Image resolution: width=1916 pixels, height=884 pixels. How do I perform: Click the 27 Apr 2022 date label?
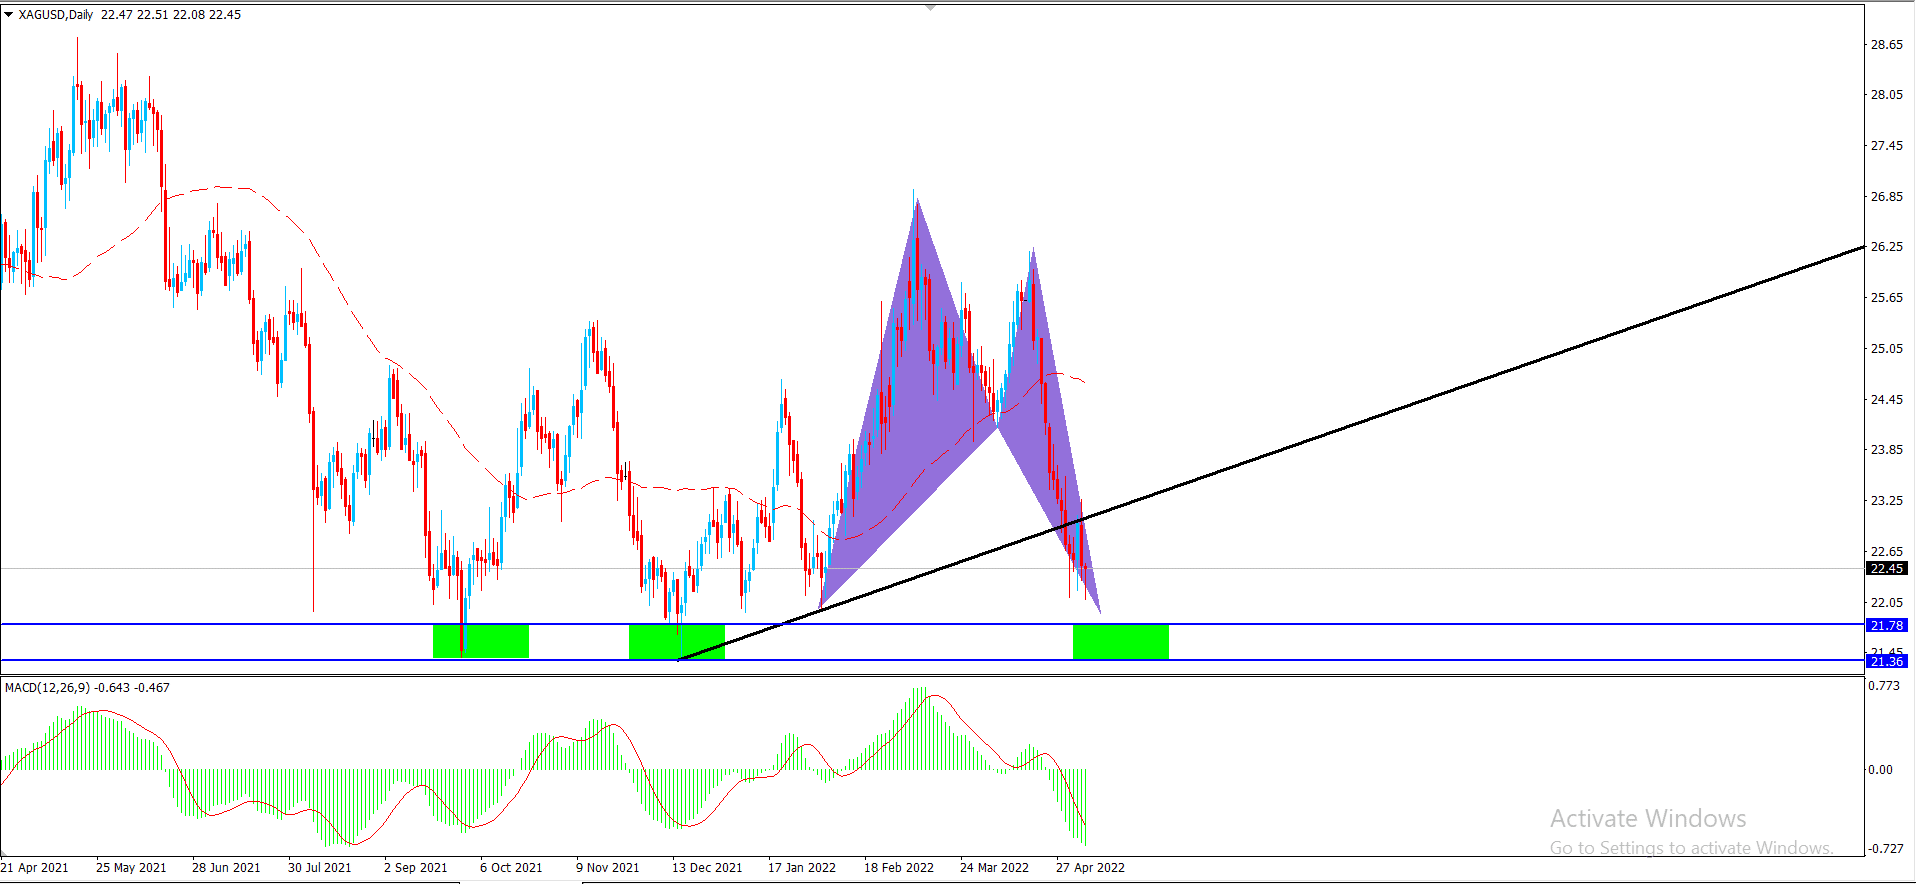point(1090,867)
